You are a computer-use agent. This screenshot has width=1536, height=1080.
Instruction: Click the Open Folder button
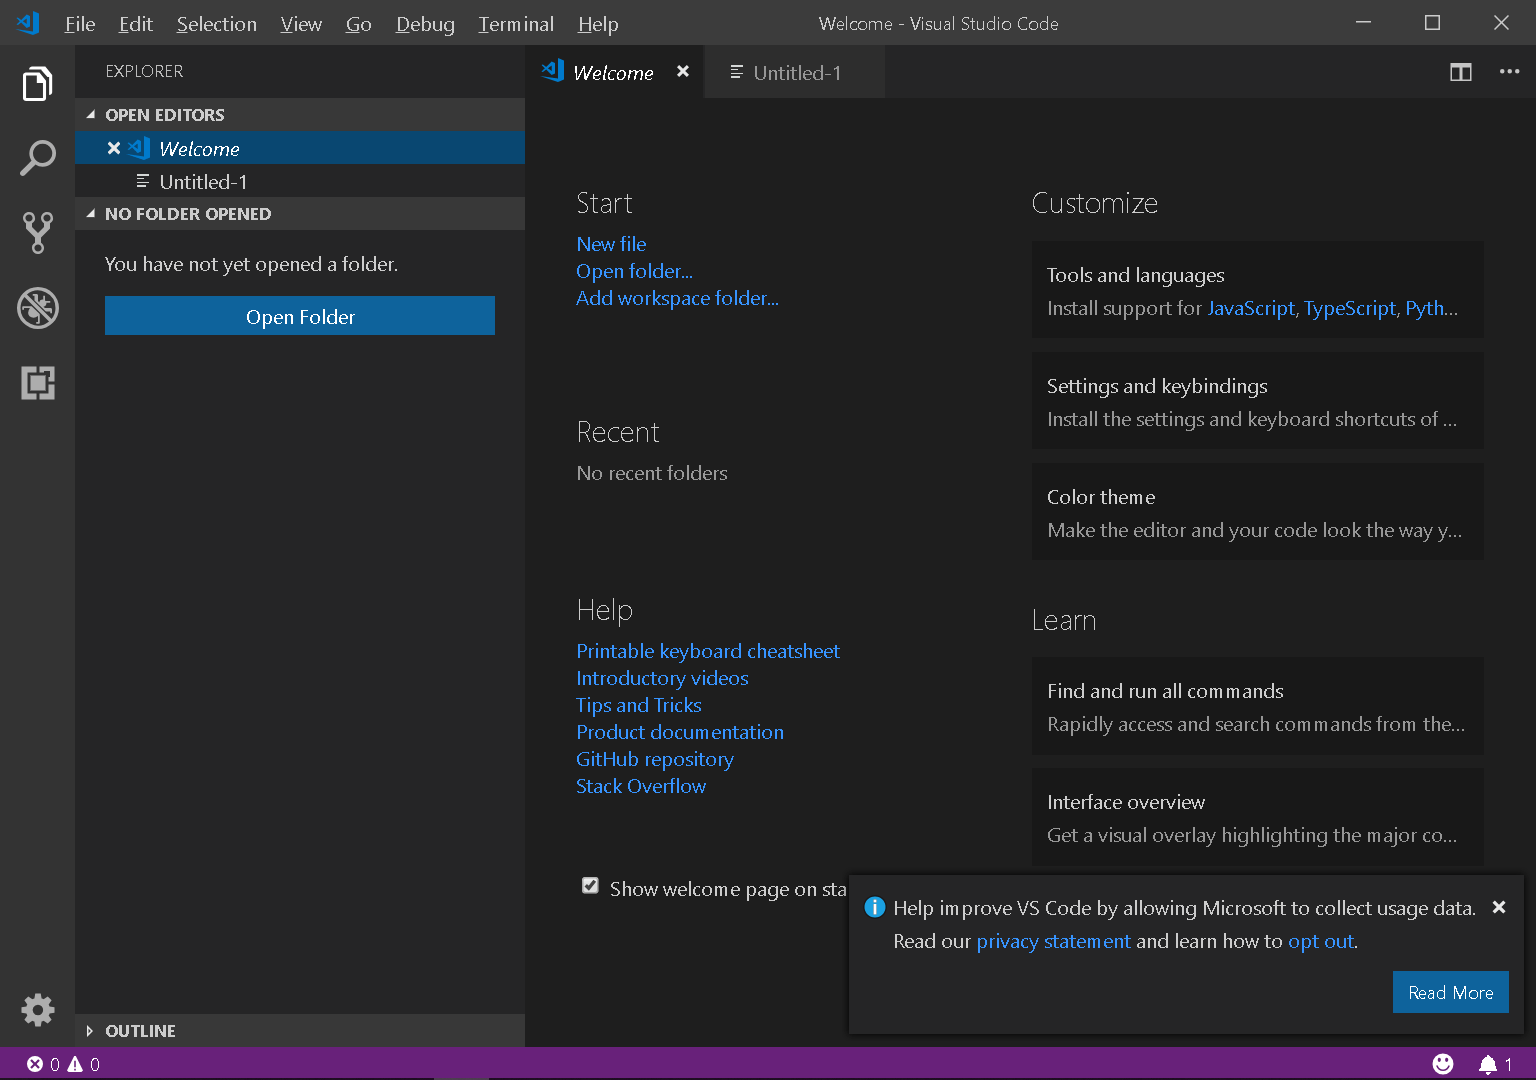[300, 316]
